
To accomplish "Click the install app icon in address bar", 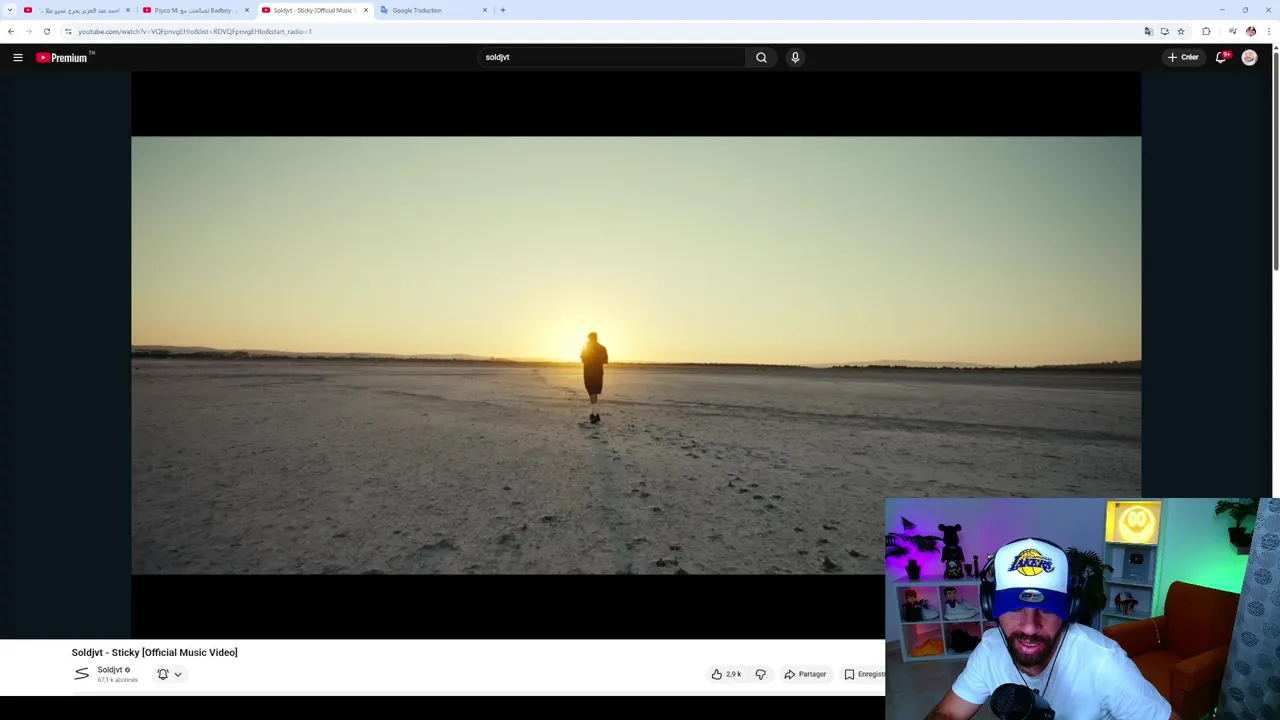I will tap(1164, 31).
